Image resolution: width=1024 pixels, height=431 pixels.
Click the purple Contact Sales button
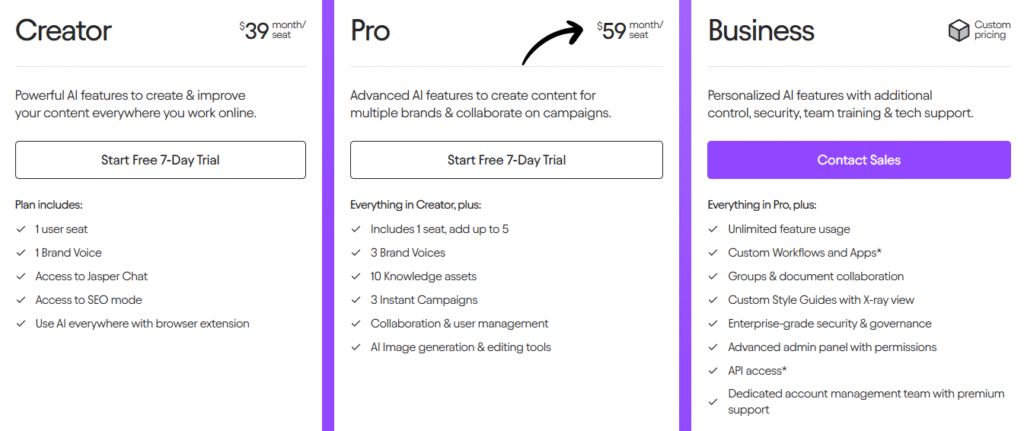(859, 160)
